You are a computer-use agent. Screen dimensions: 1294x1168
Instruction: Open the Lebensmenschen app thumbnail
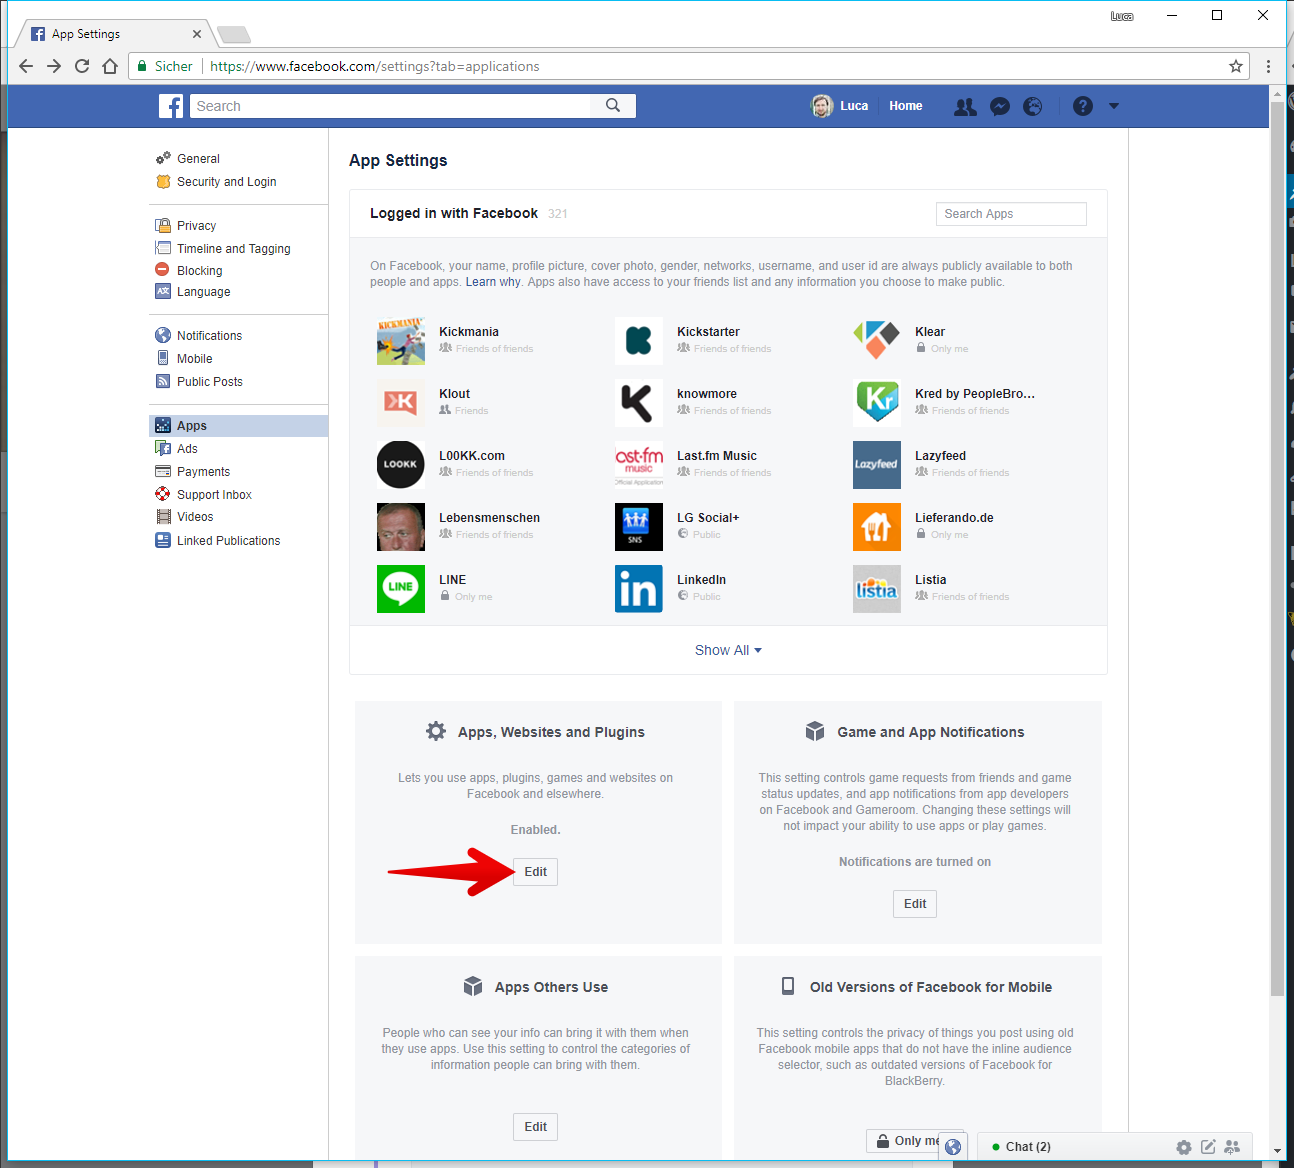tap(401, 527)
